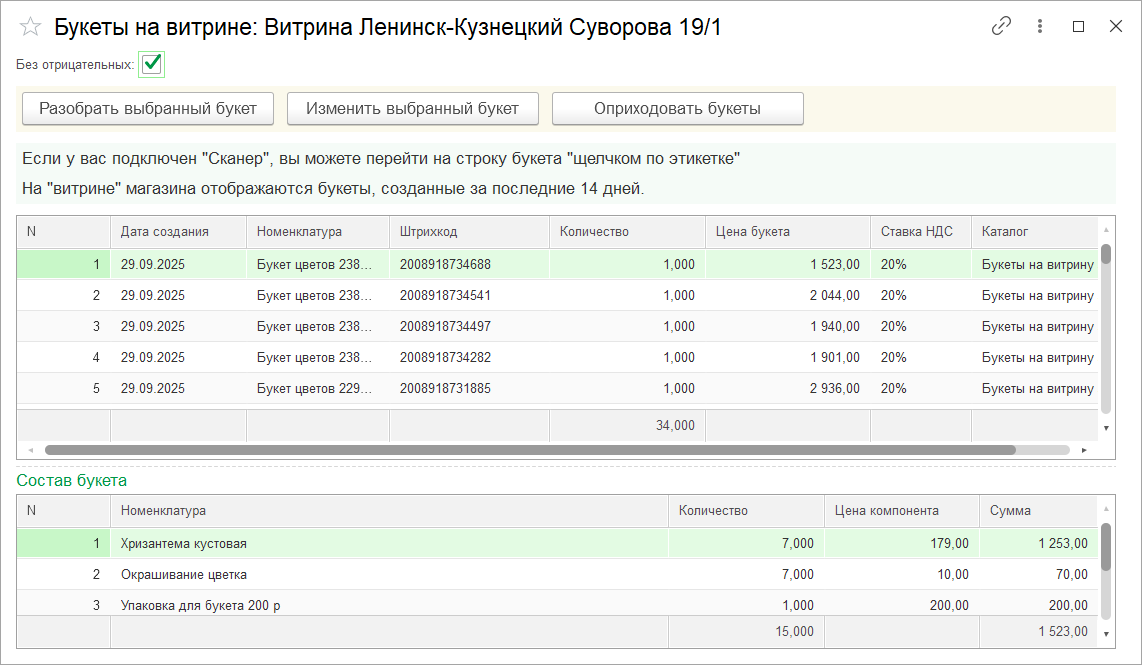Maximize the window using the square icon

[1078, 27]
